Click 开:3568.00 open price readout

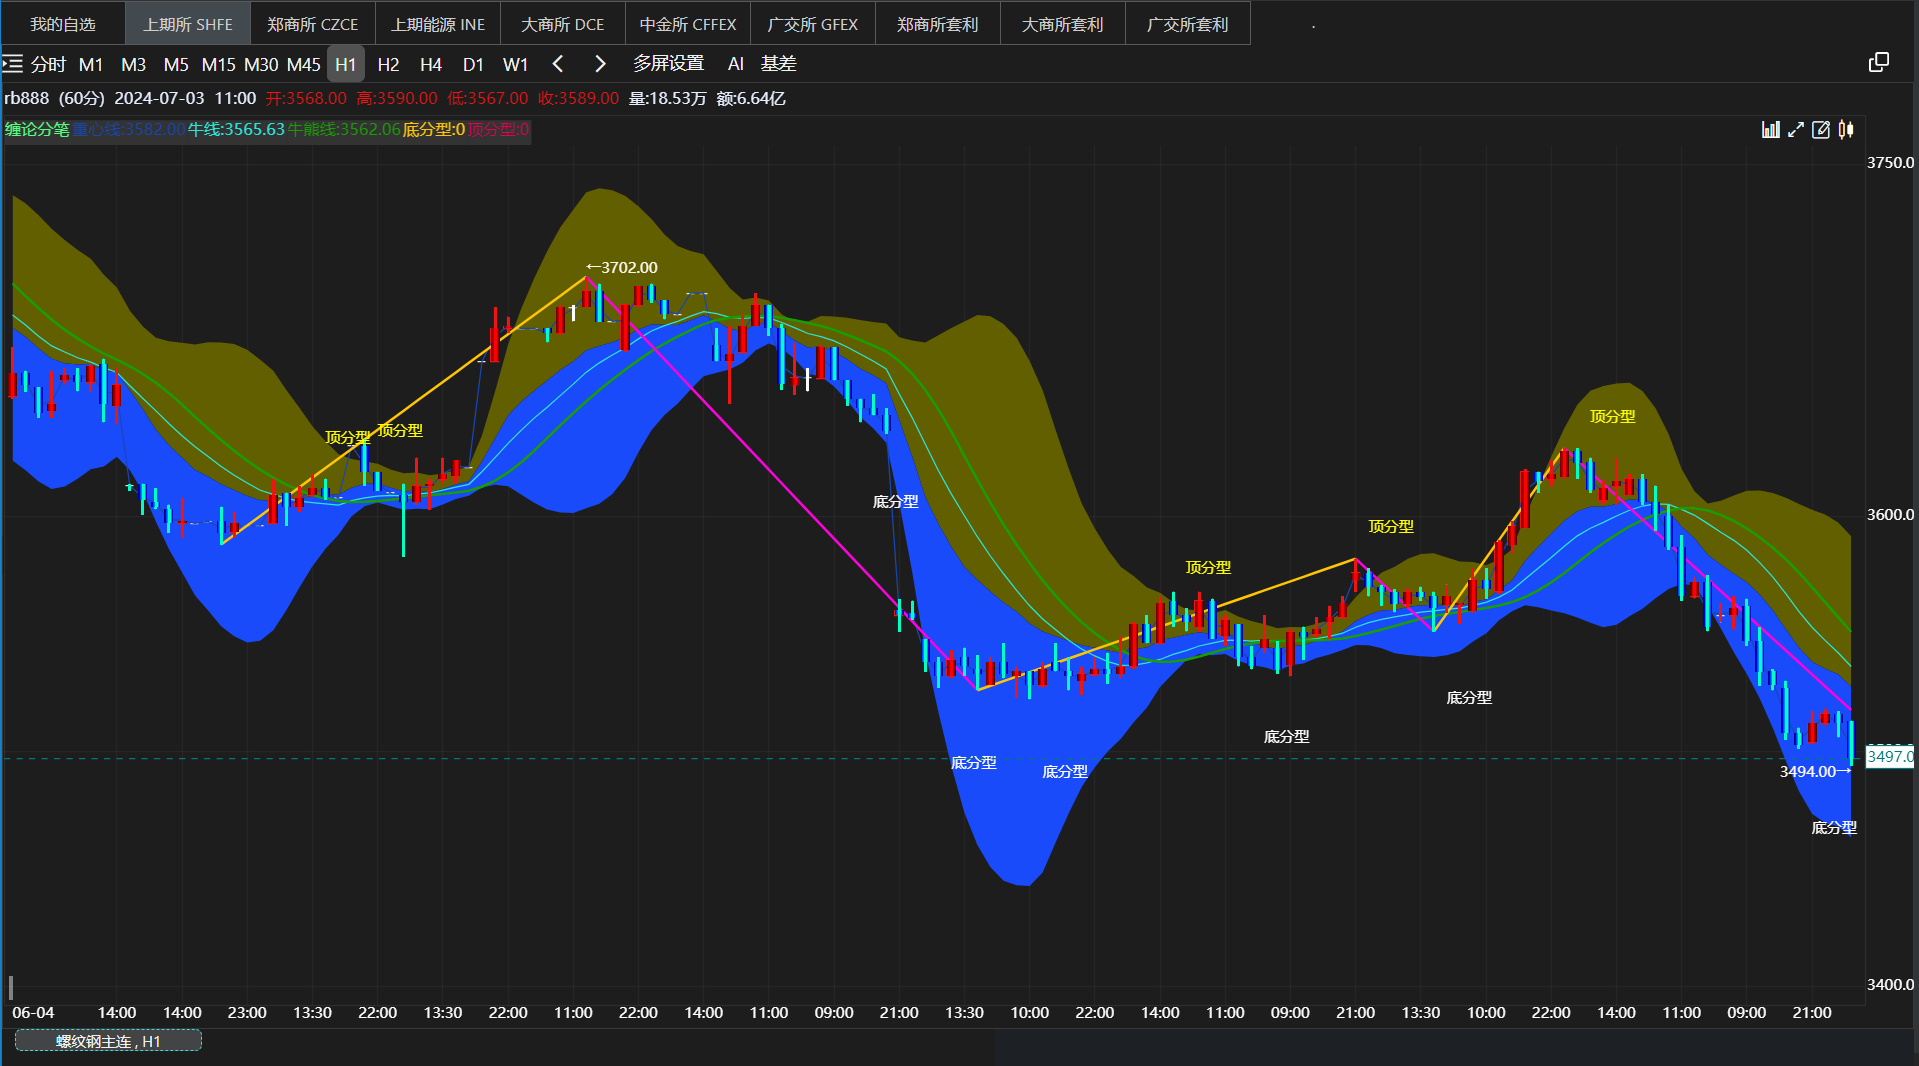[306, 98]
